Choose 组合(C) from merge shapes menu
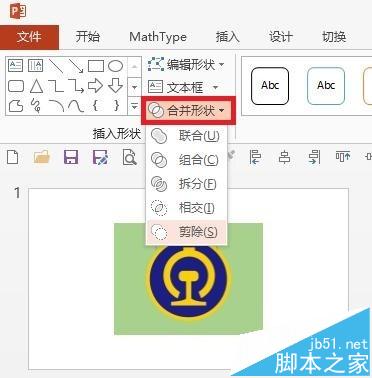Screen dimensions: 372x378 point(186,160)
